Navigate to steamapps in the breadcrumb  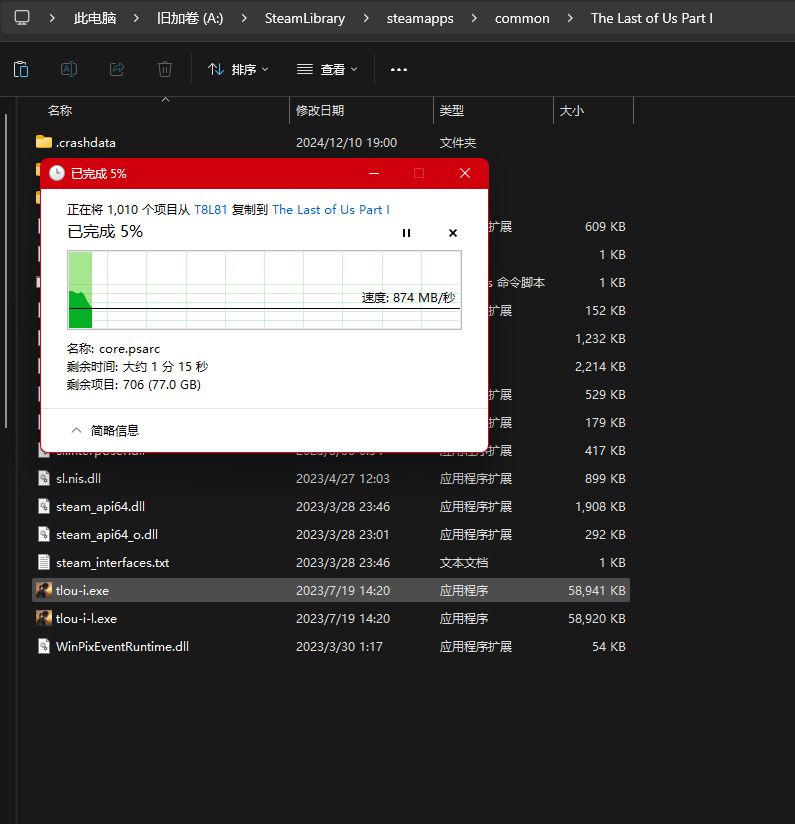tap(420, 18)
